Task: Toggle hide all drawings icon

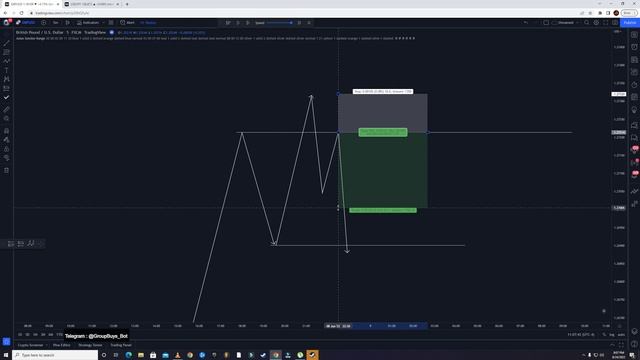Action: point(7,158)
